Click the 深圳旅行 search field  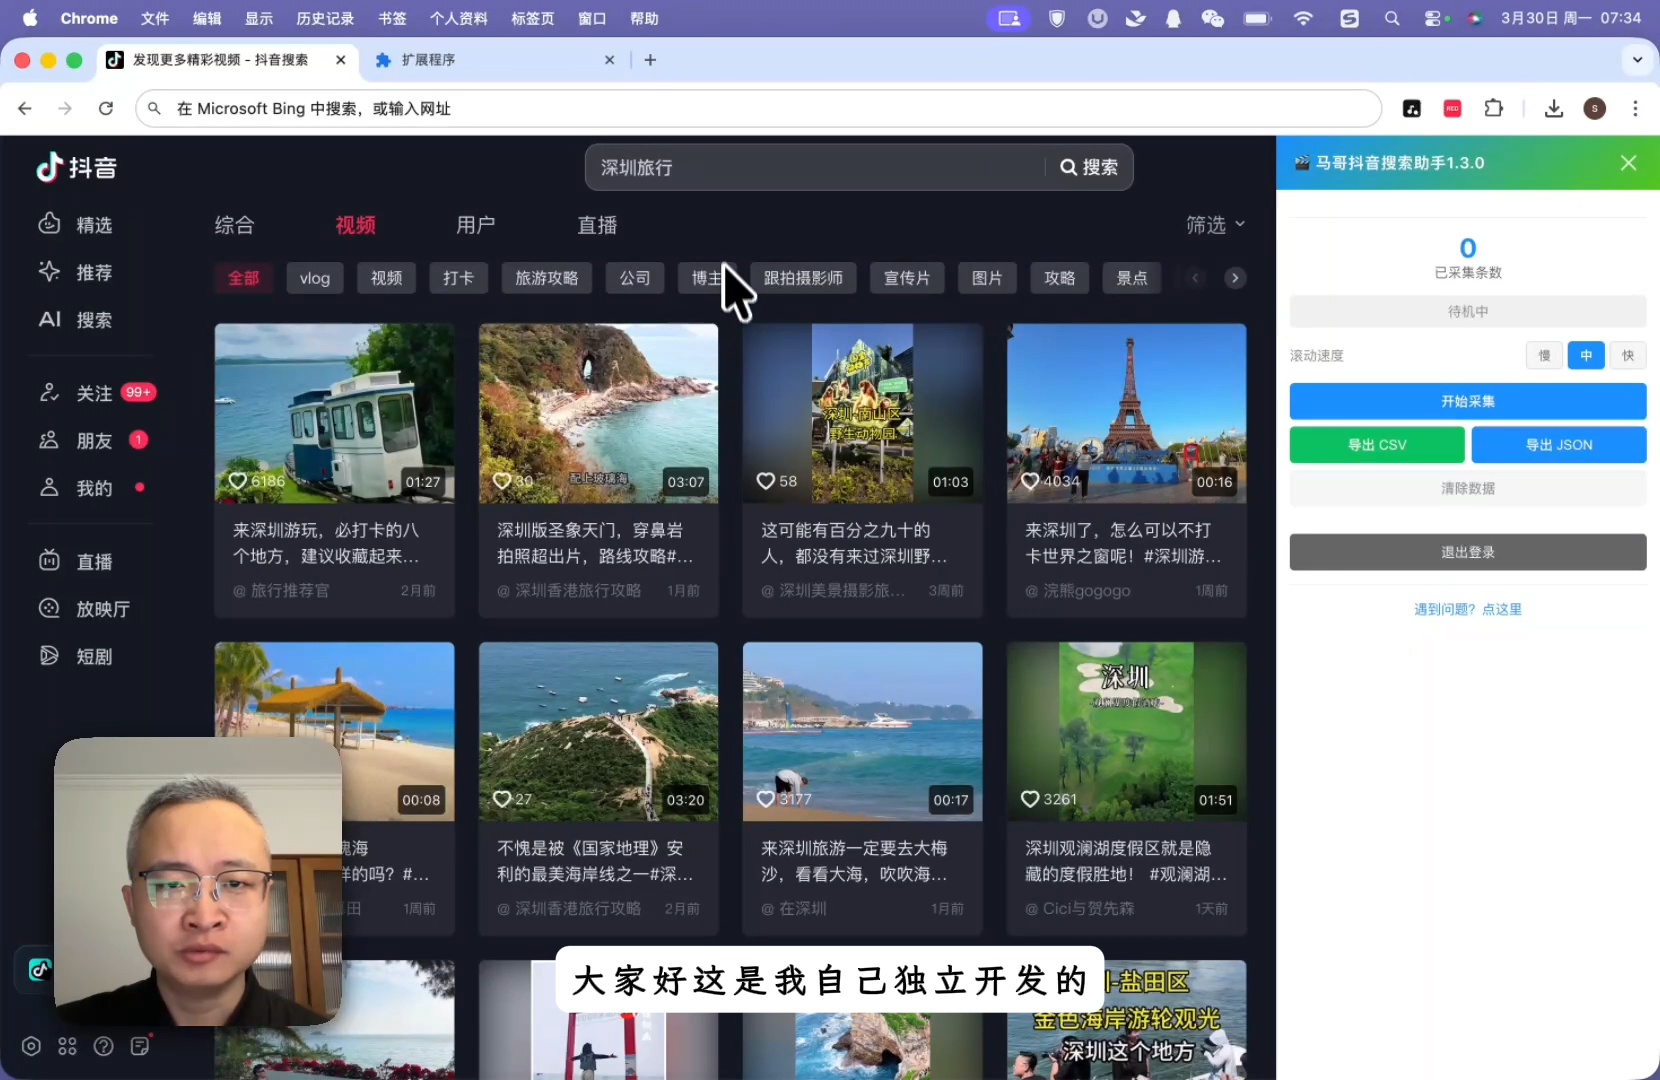[815, 167]
